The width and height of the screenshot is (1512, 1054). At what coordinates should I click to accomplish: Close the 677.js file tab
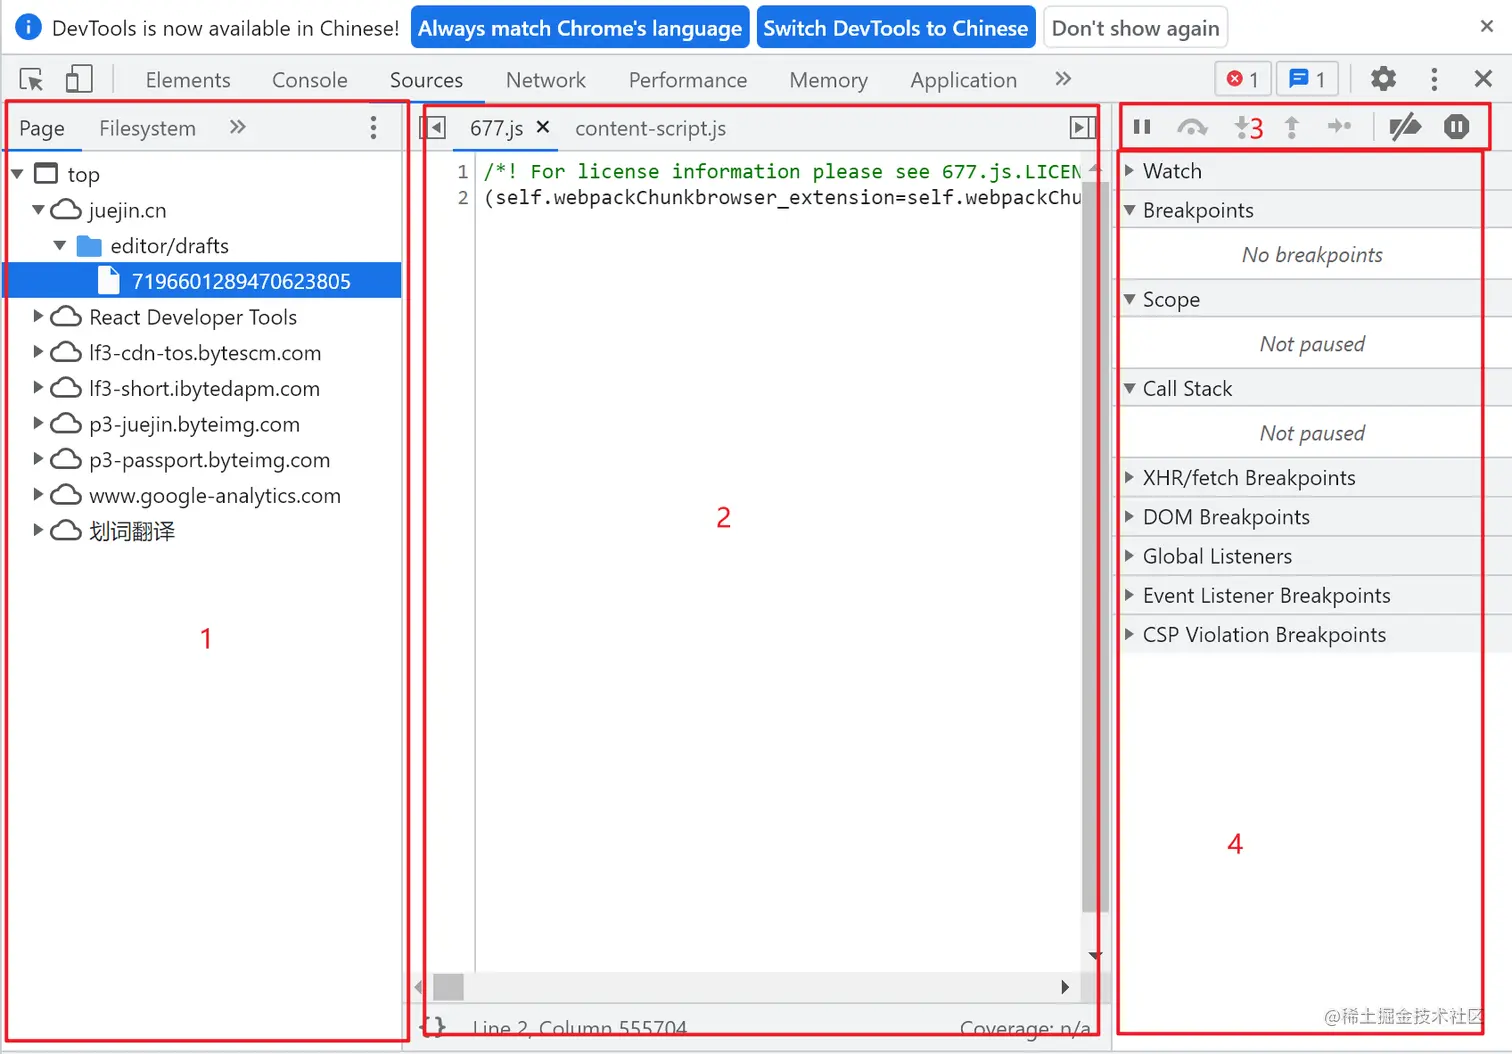coord(543,127)
